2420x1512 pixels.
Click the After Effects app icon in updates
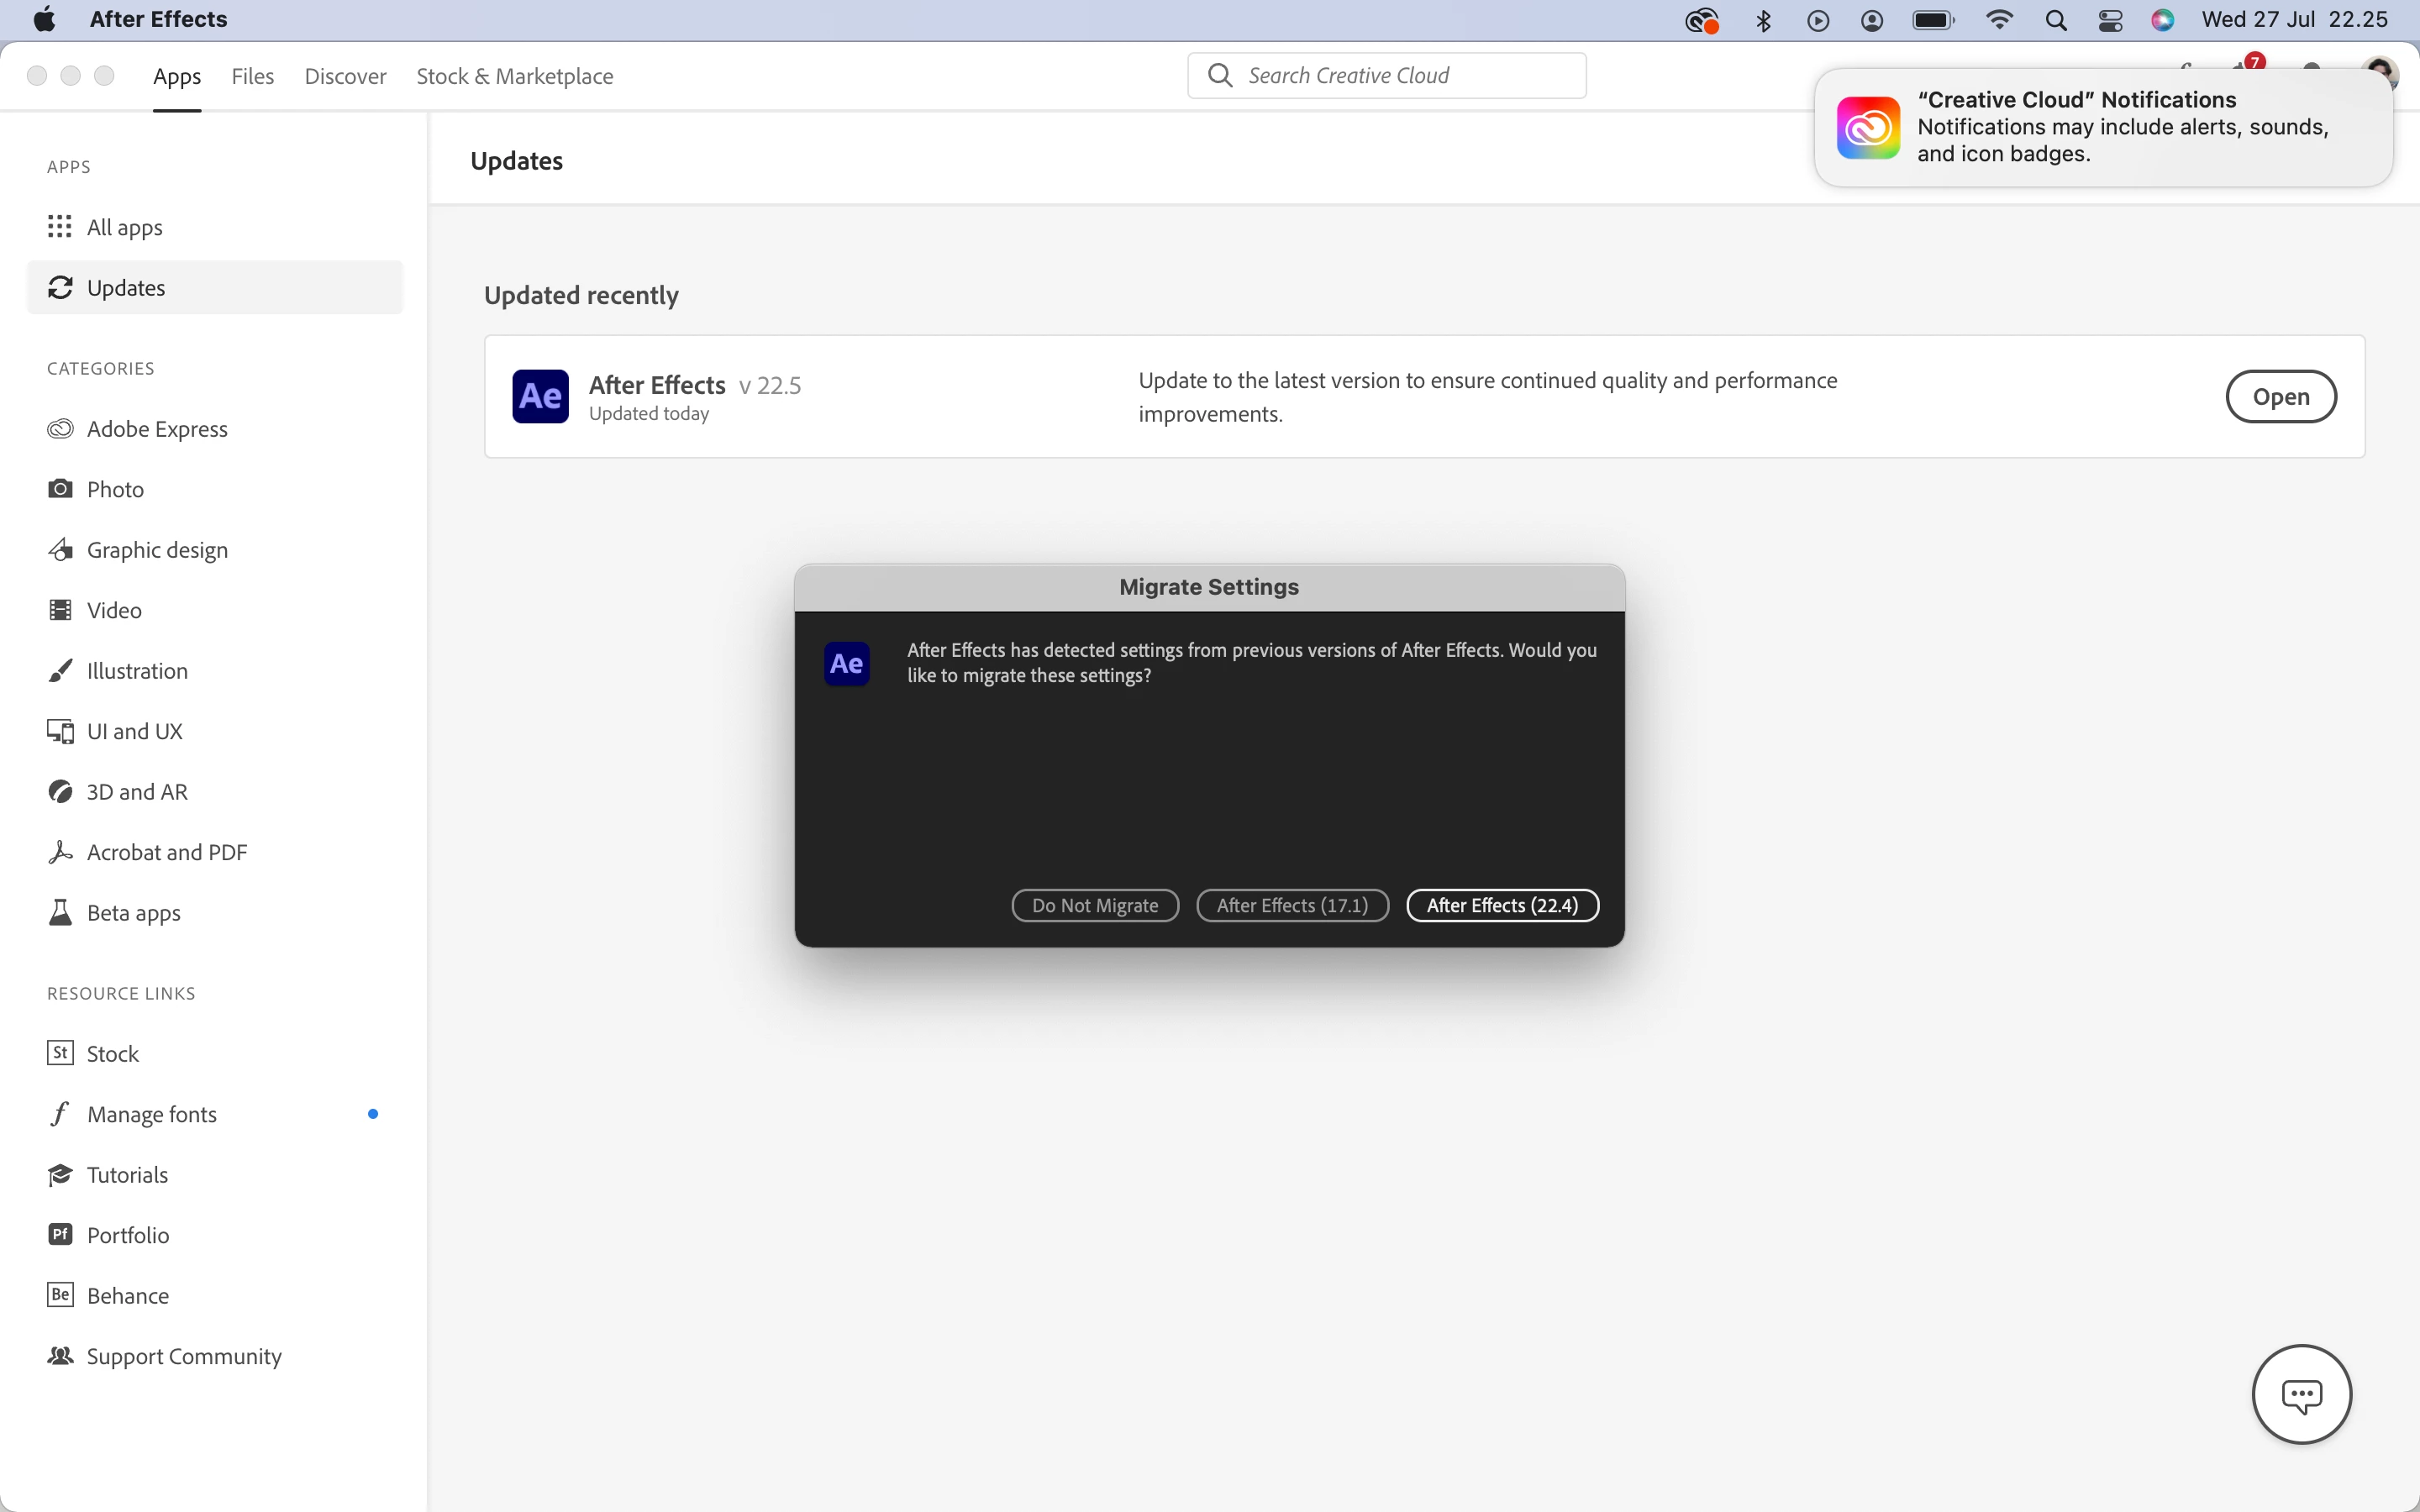540,397
